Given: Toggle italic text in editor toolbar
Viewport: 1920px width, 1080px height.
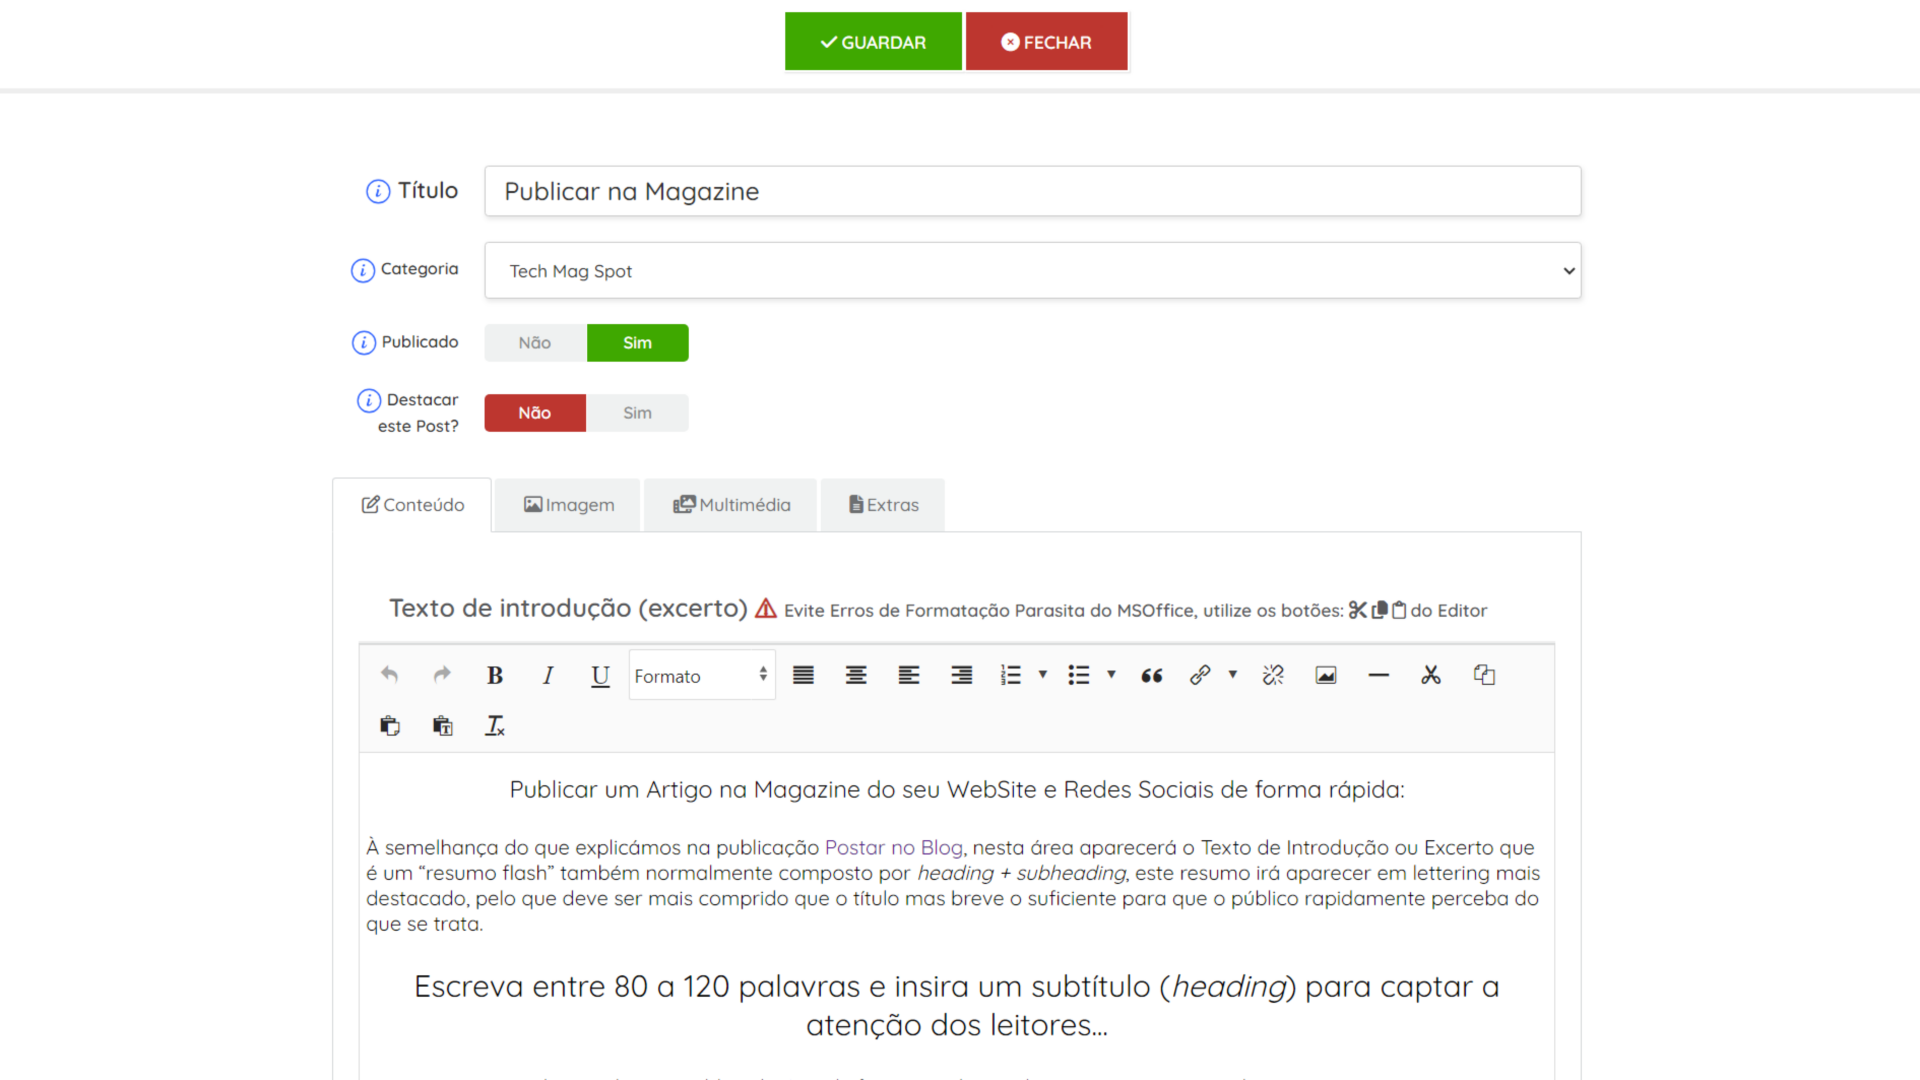Looking at the screenshot, I should pos(547,675).
